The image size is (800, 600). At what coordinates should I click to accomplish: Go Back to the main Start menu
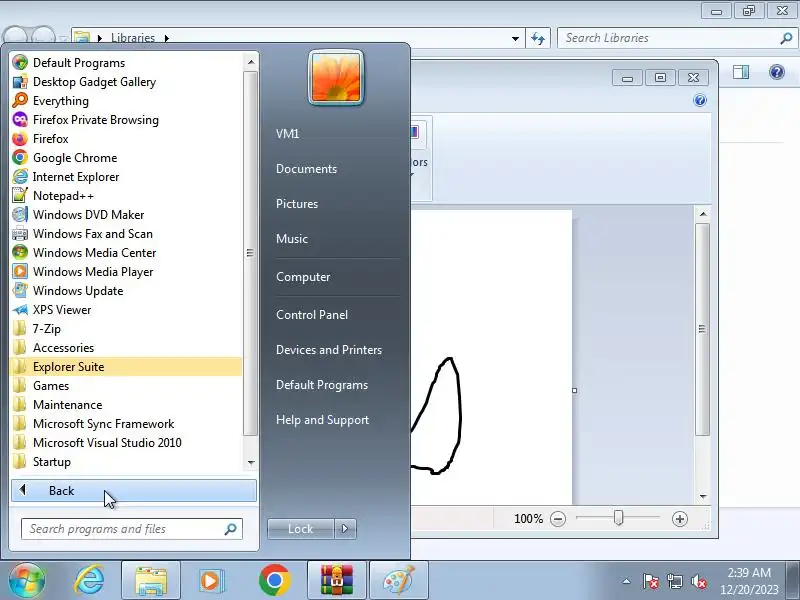tap(134, 491)
